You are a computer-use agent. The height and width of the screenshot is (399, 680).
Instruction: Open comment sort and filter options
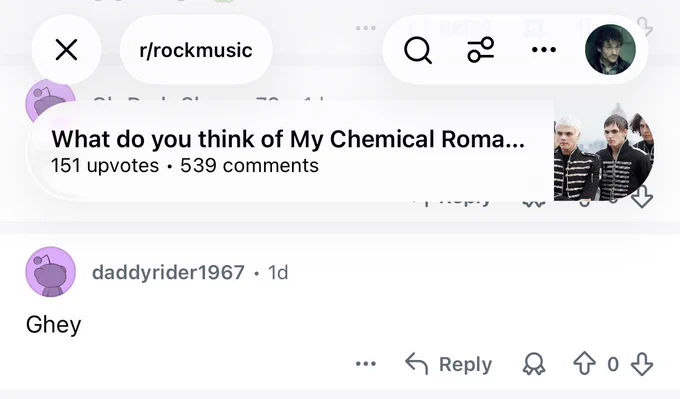pos(481,49)
